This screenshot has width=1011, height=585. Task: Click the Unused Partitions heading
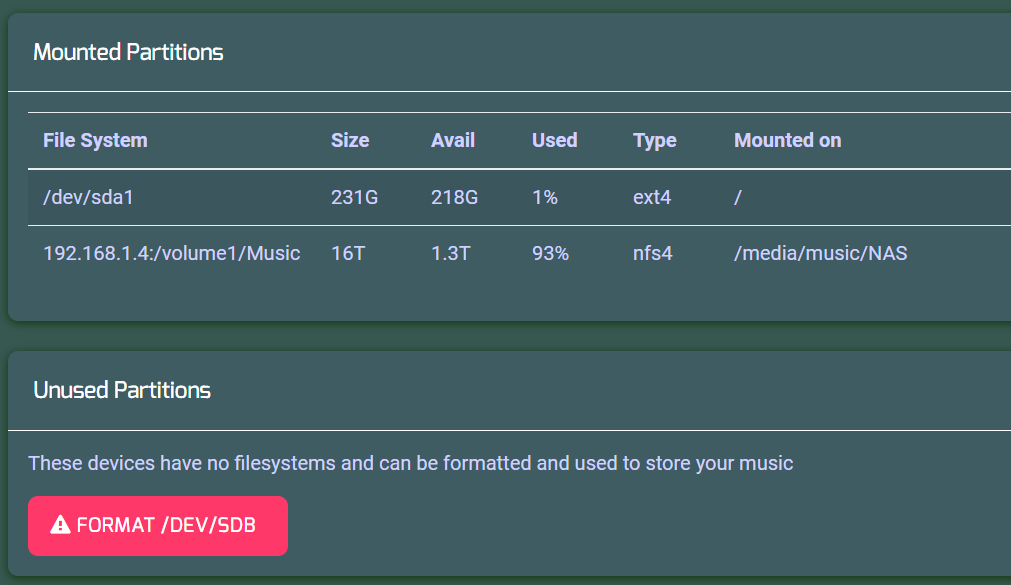click(x=122, y=390)
